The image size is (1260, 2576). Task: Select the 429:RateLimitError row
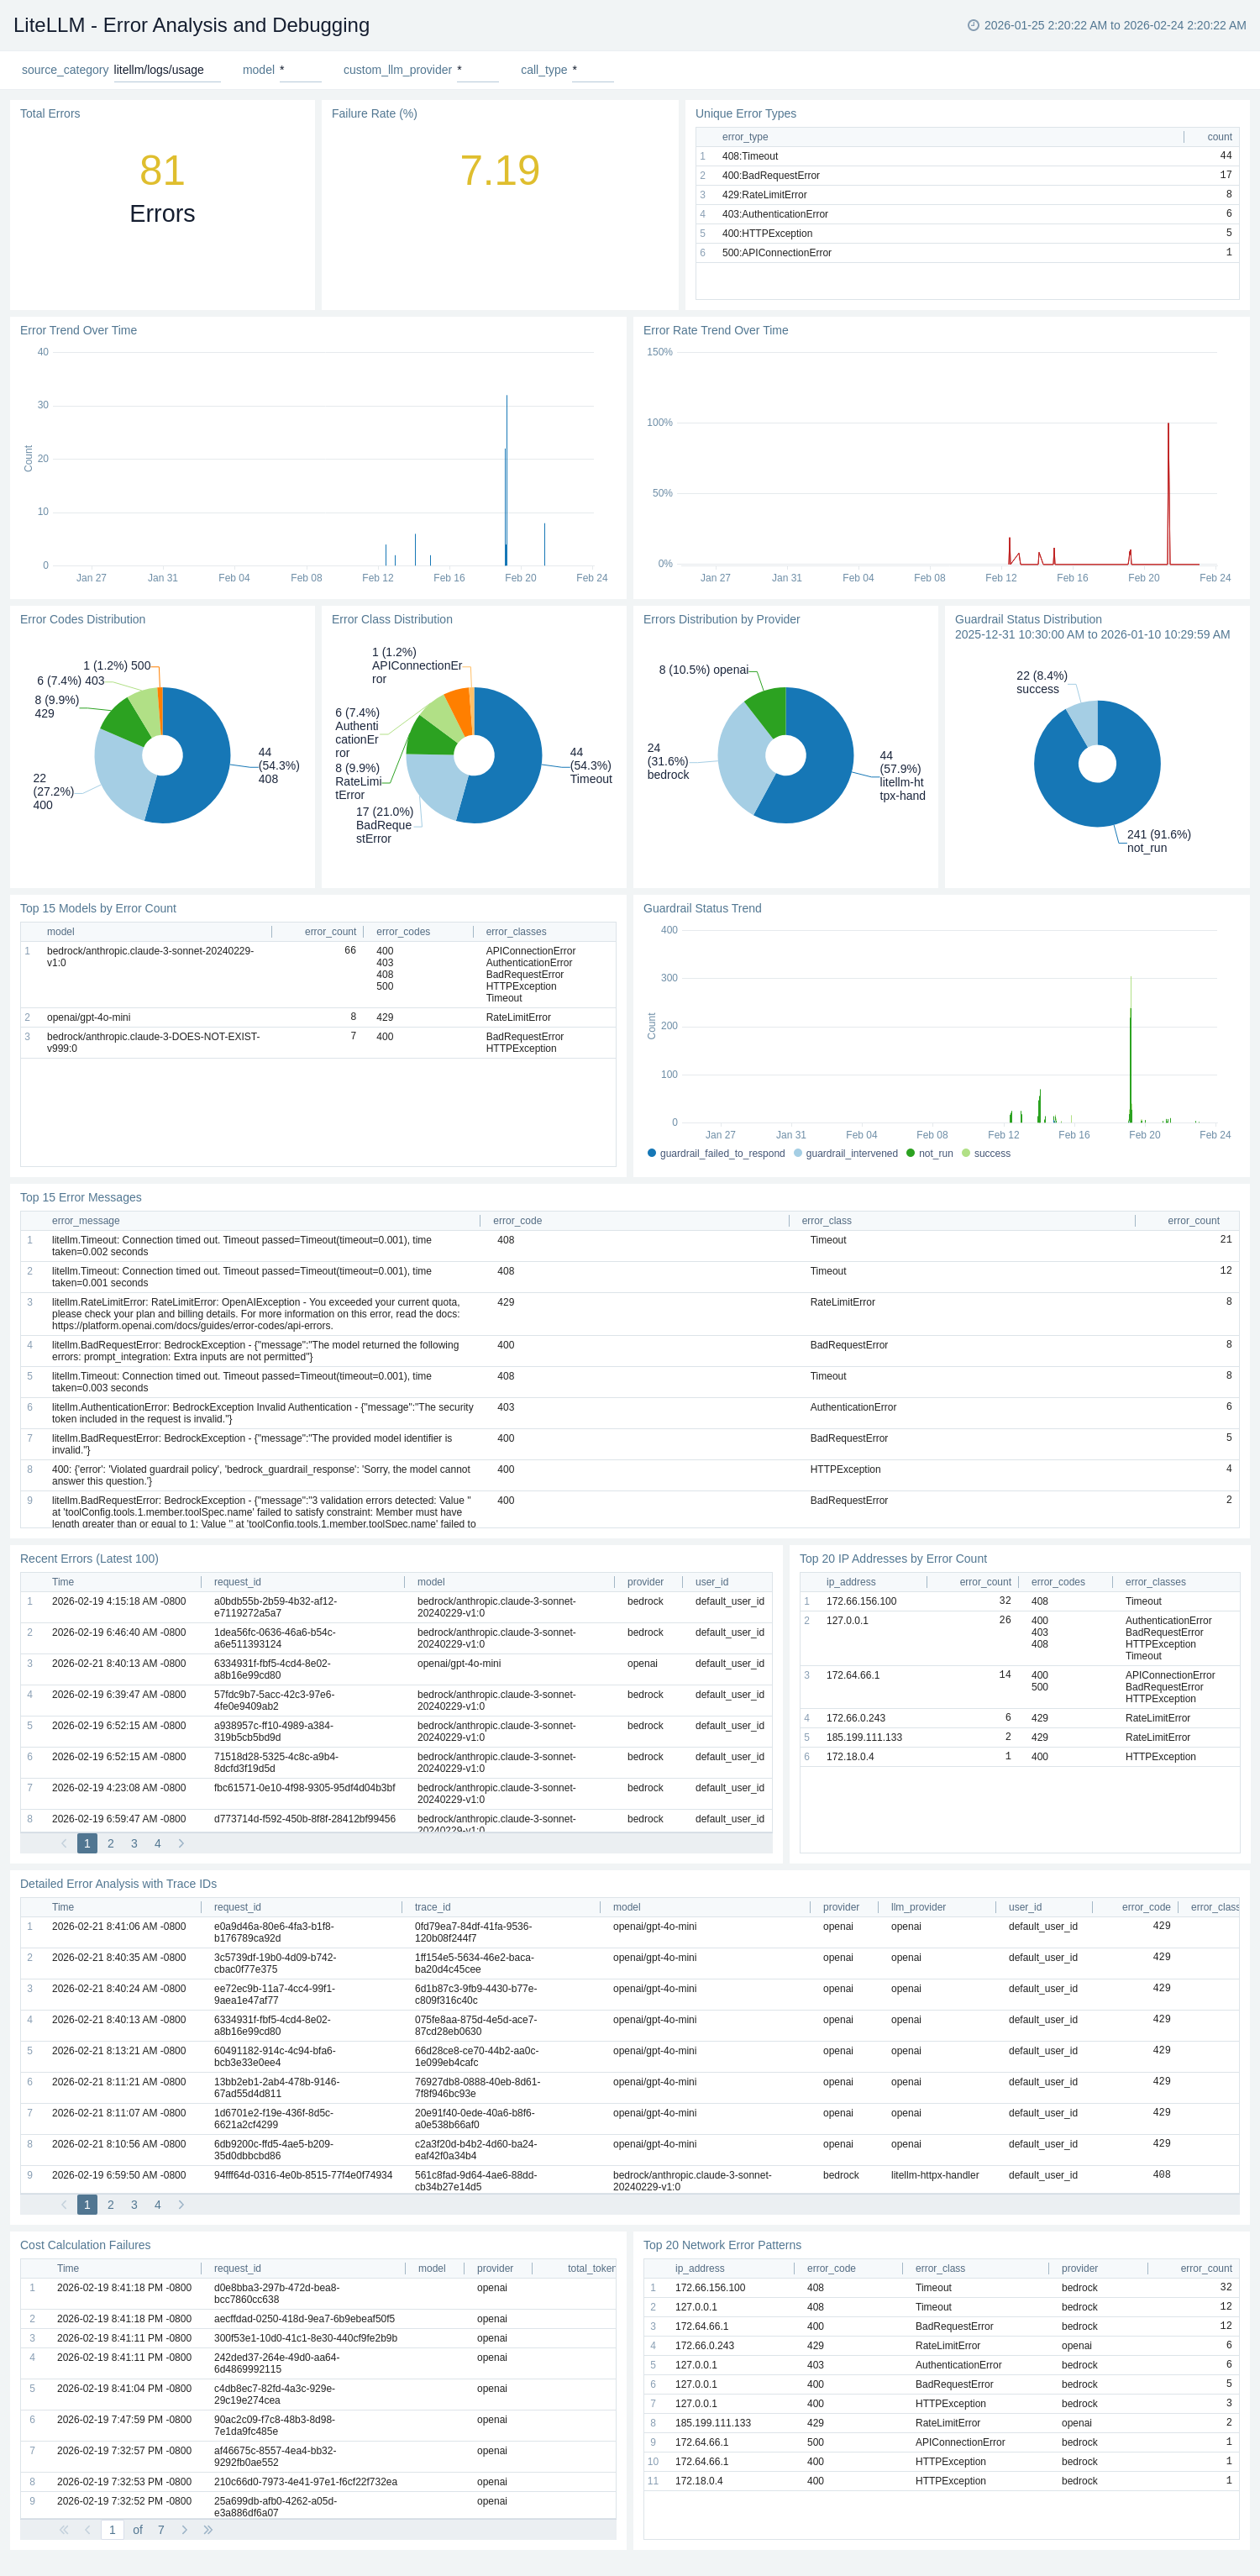coord(967,195)
